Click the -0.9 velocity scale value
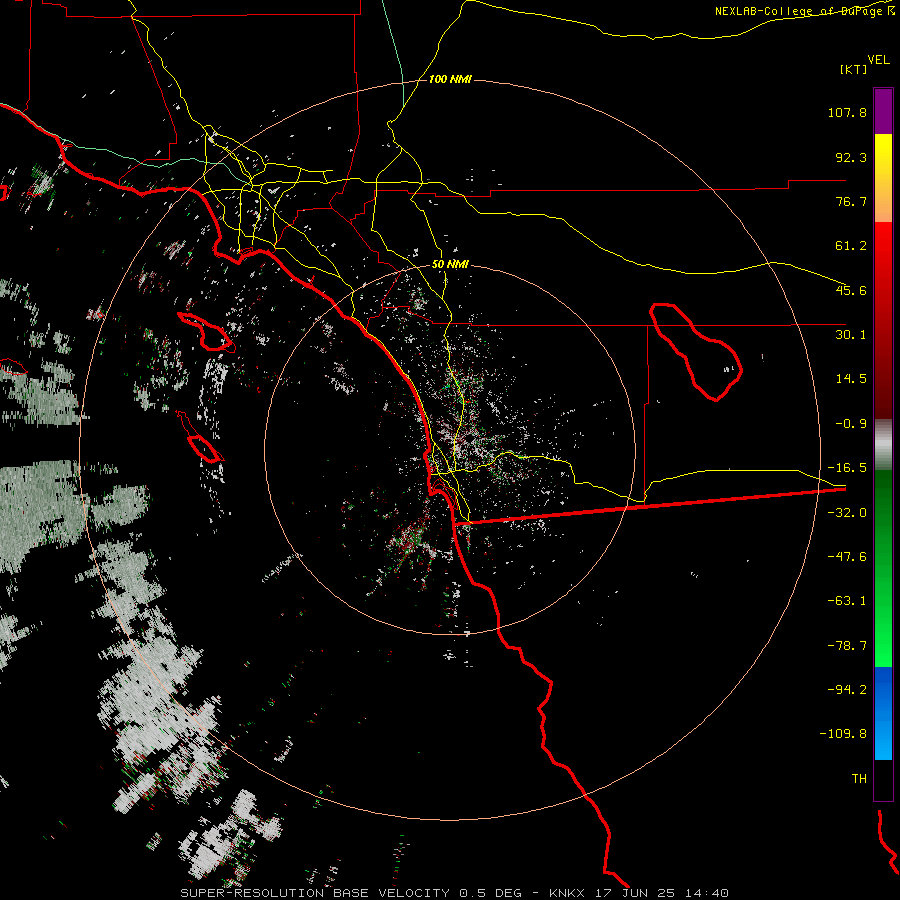Screen dimensions: 900x900 (851, 424)
